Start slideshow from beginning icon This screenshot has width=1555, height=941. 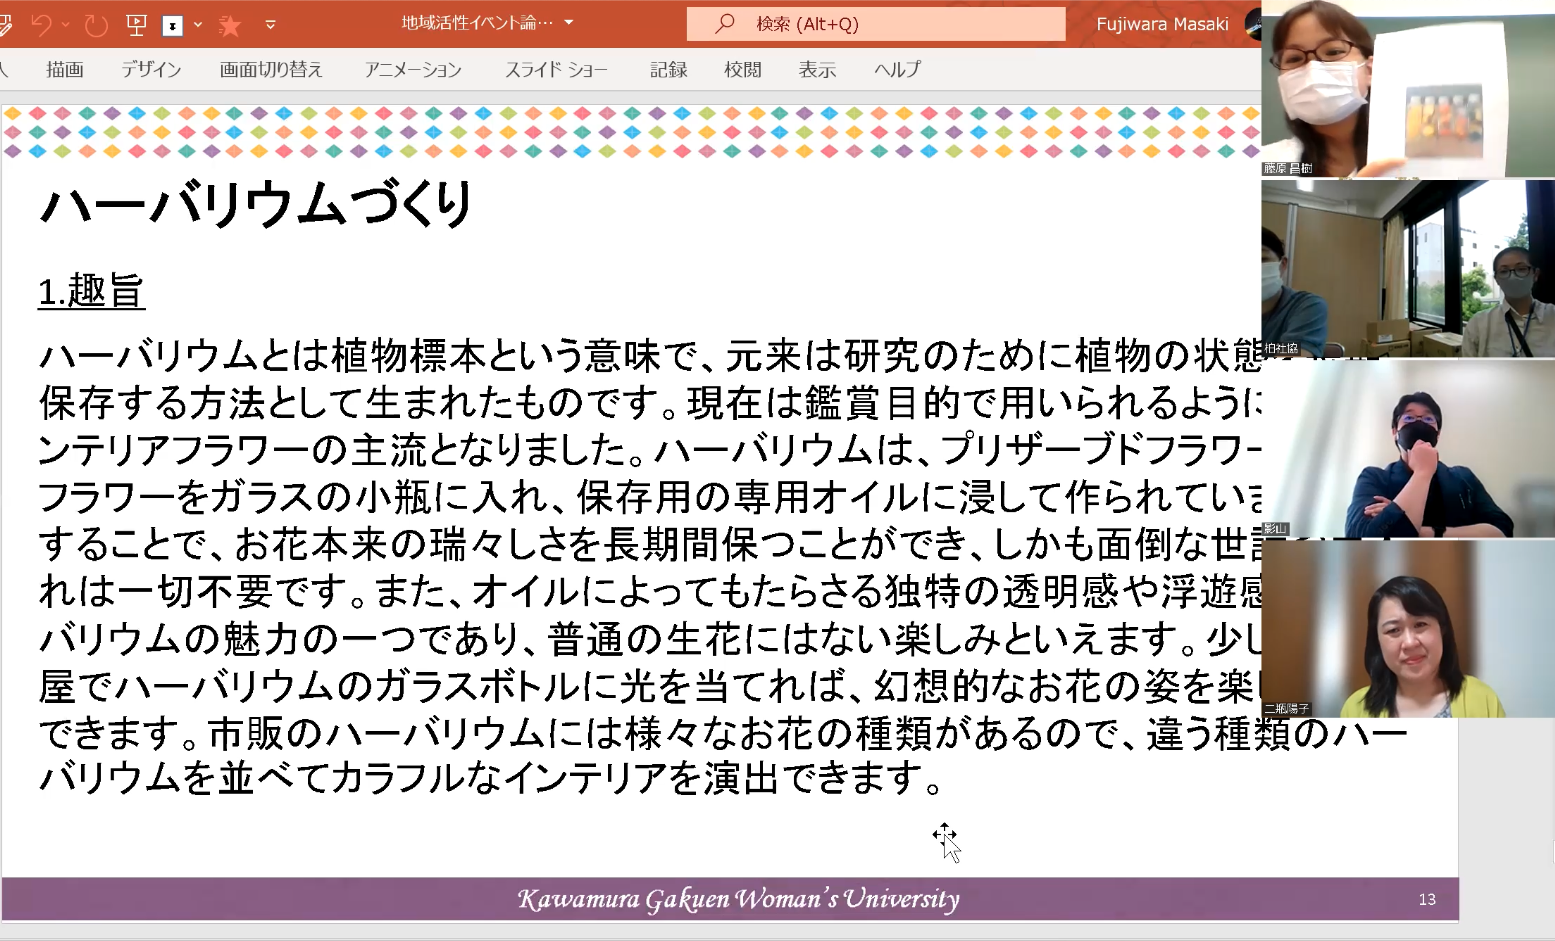pyautogui.click(x=136, y=24)
